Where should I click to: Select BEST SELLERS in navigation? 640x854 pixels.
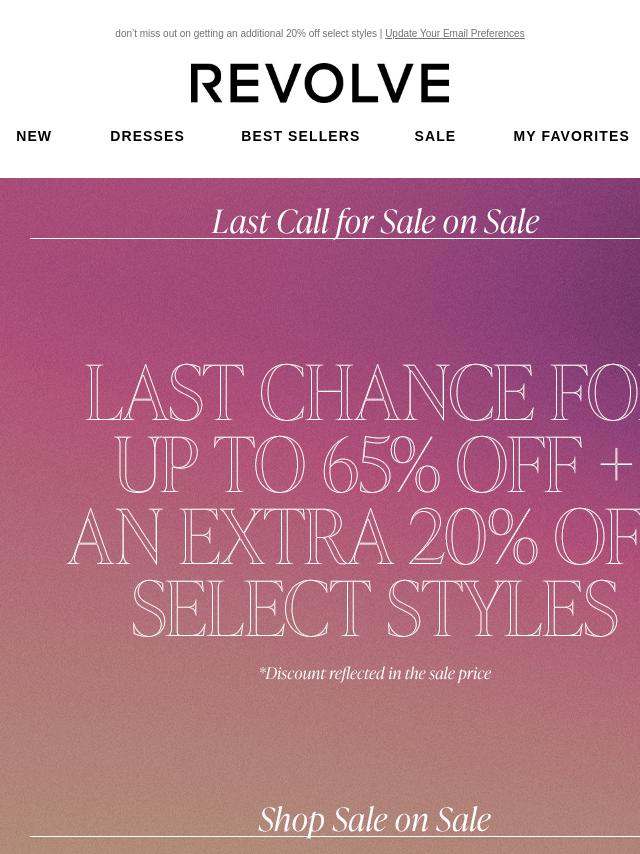pos(300,136)
